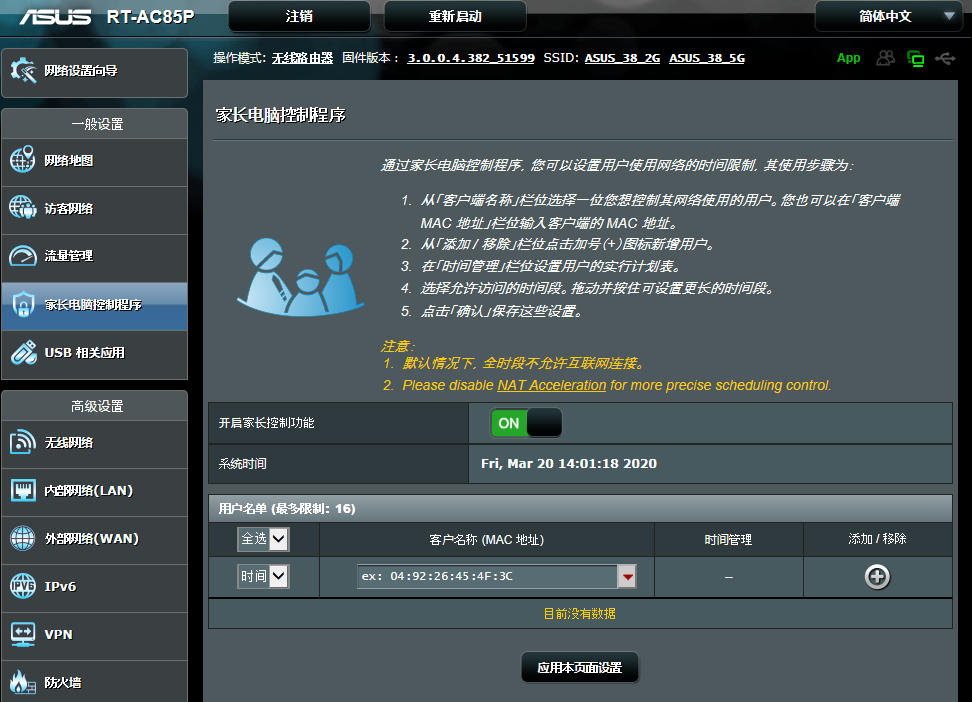This screenshot has height=702, width=972.
Task: Open 网络地图 menu item
Action: point(95,161)
